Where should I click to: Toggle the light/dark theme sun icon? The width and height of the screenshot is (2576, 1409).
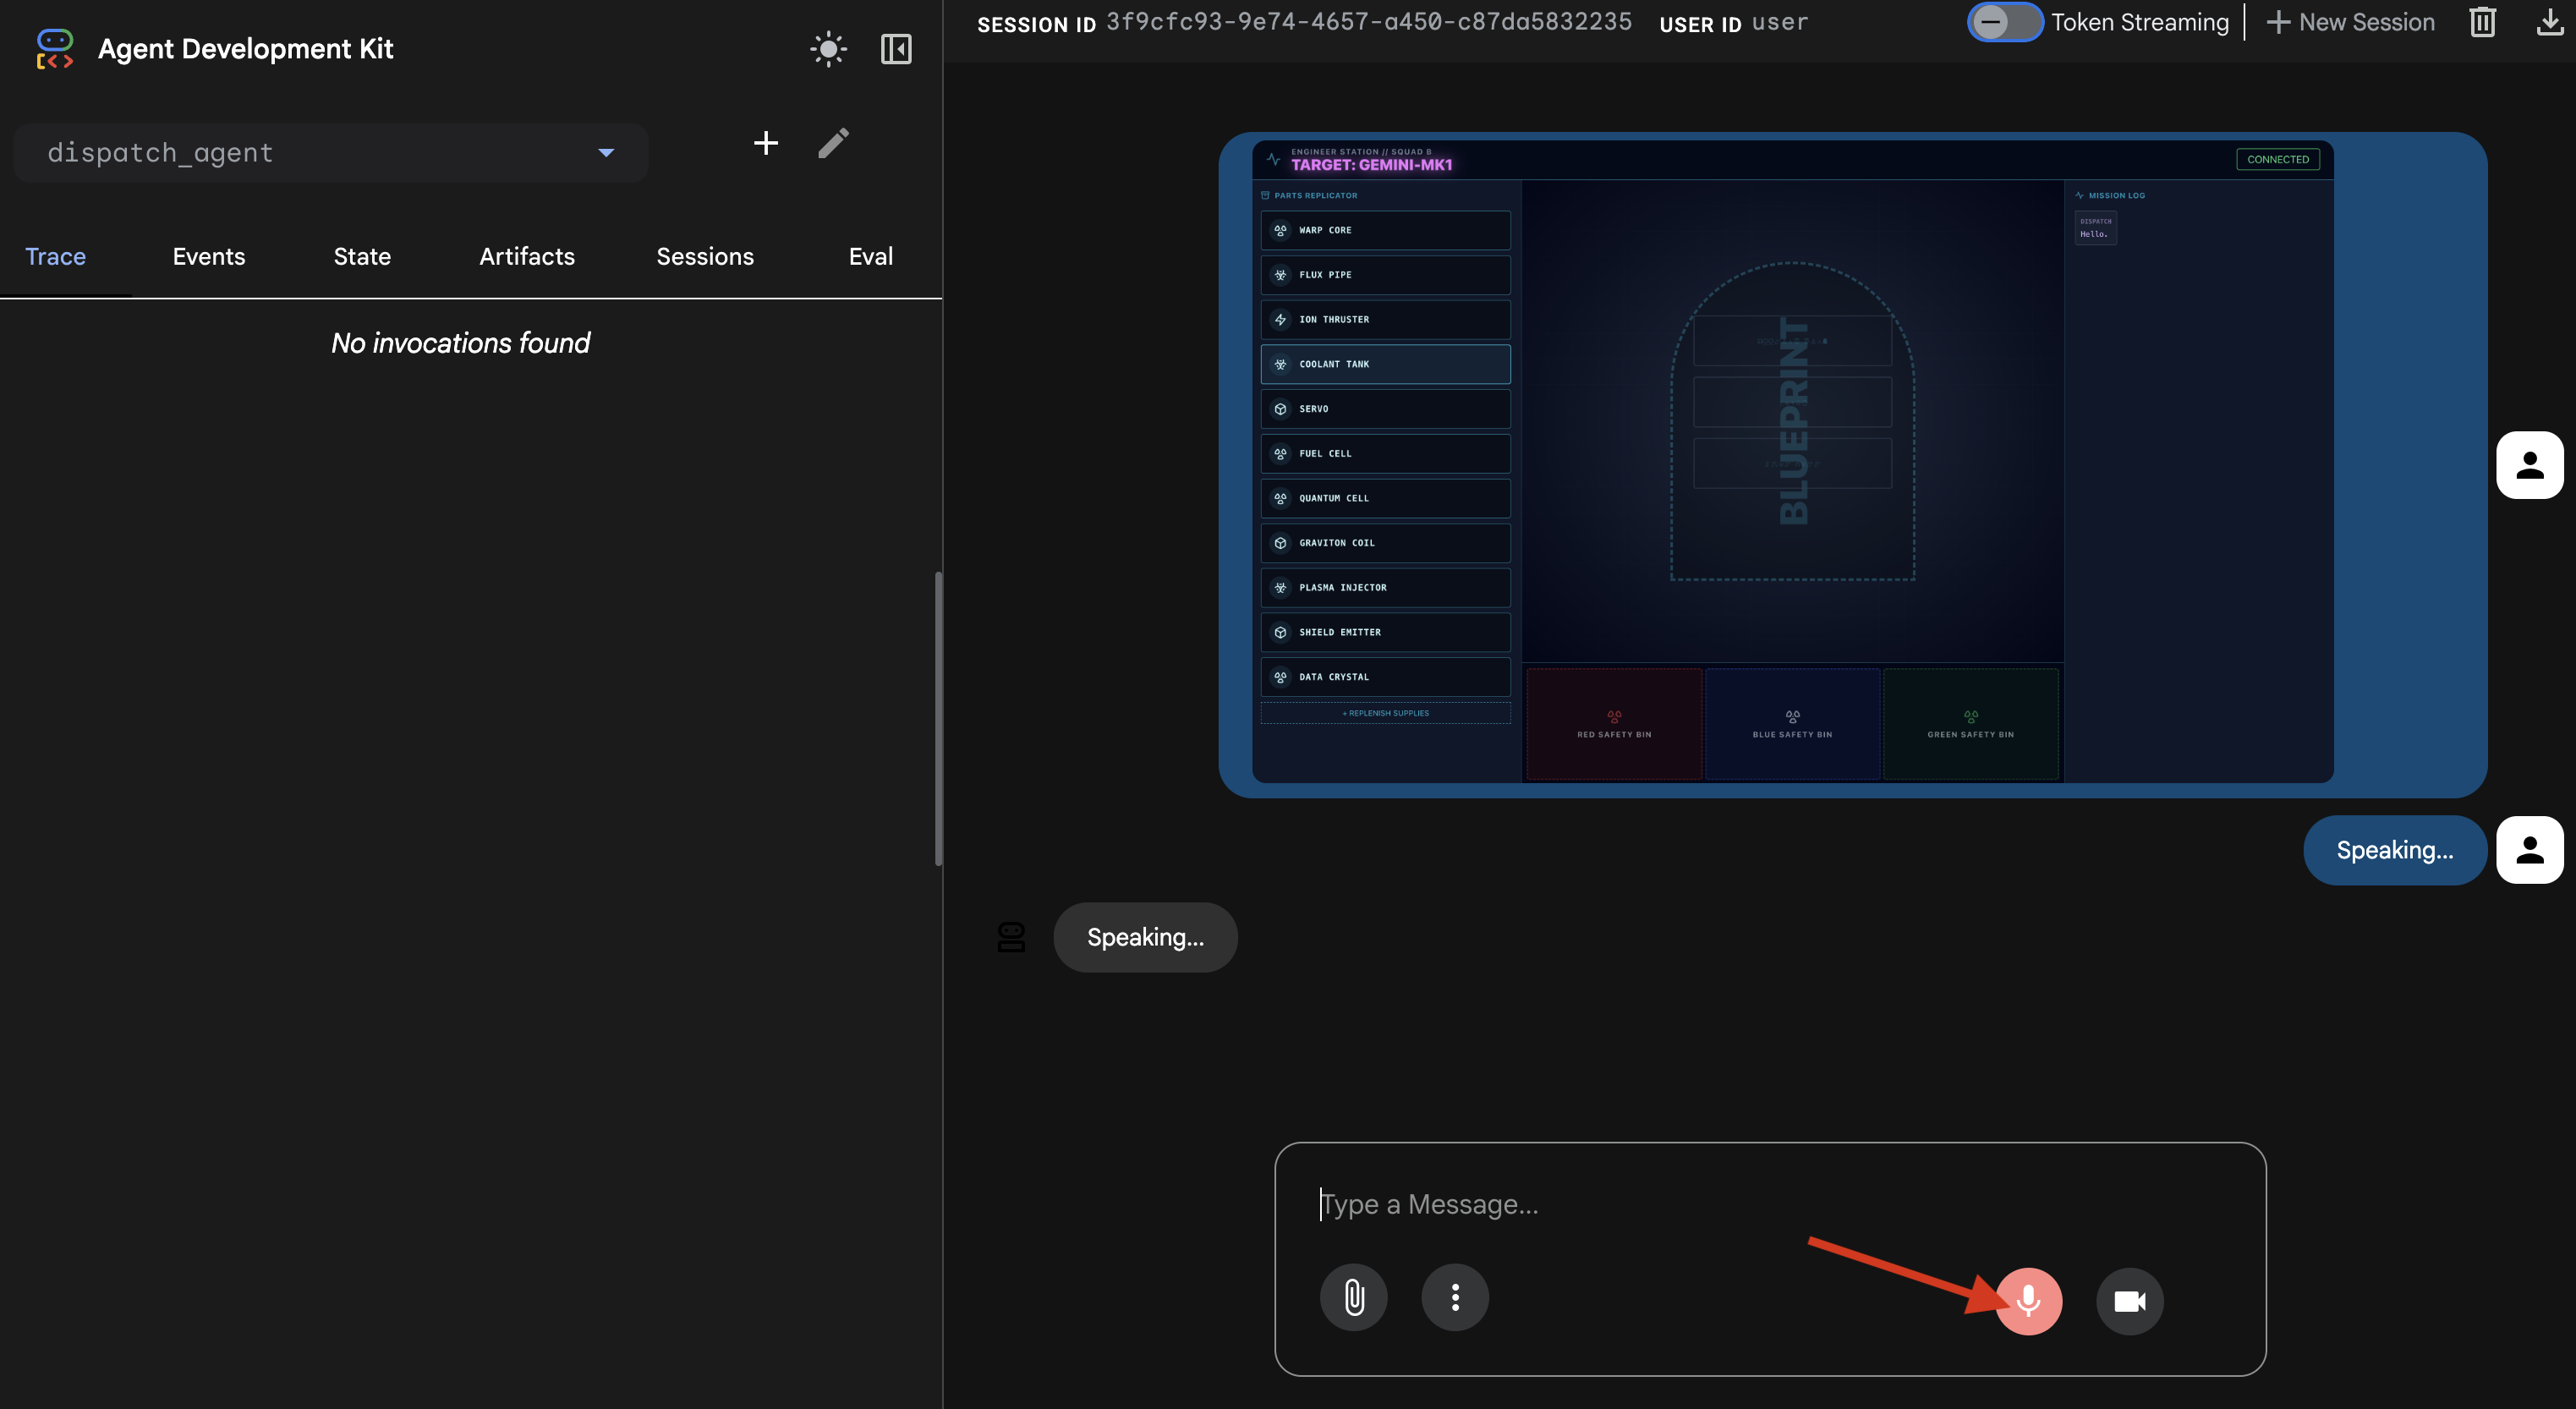click(x=828, y=49)
